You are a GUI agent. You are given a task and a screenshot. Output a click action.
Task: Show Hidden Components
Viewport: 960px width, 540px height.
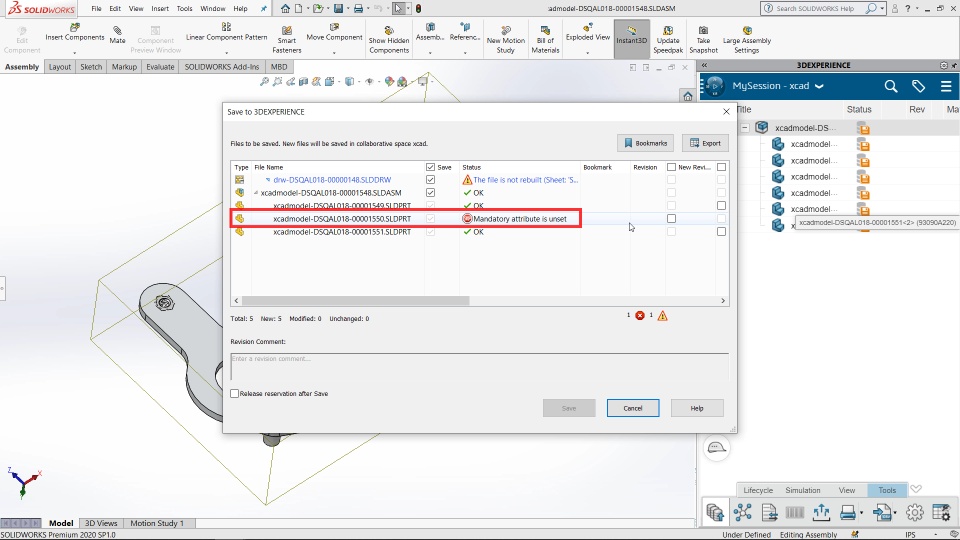[389, 40]
